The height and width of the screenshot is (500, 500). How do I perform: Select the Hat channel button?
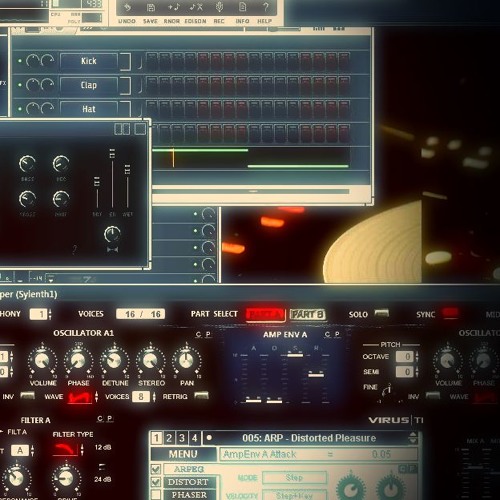(x=89, y=109)
